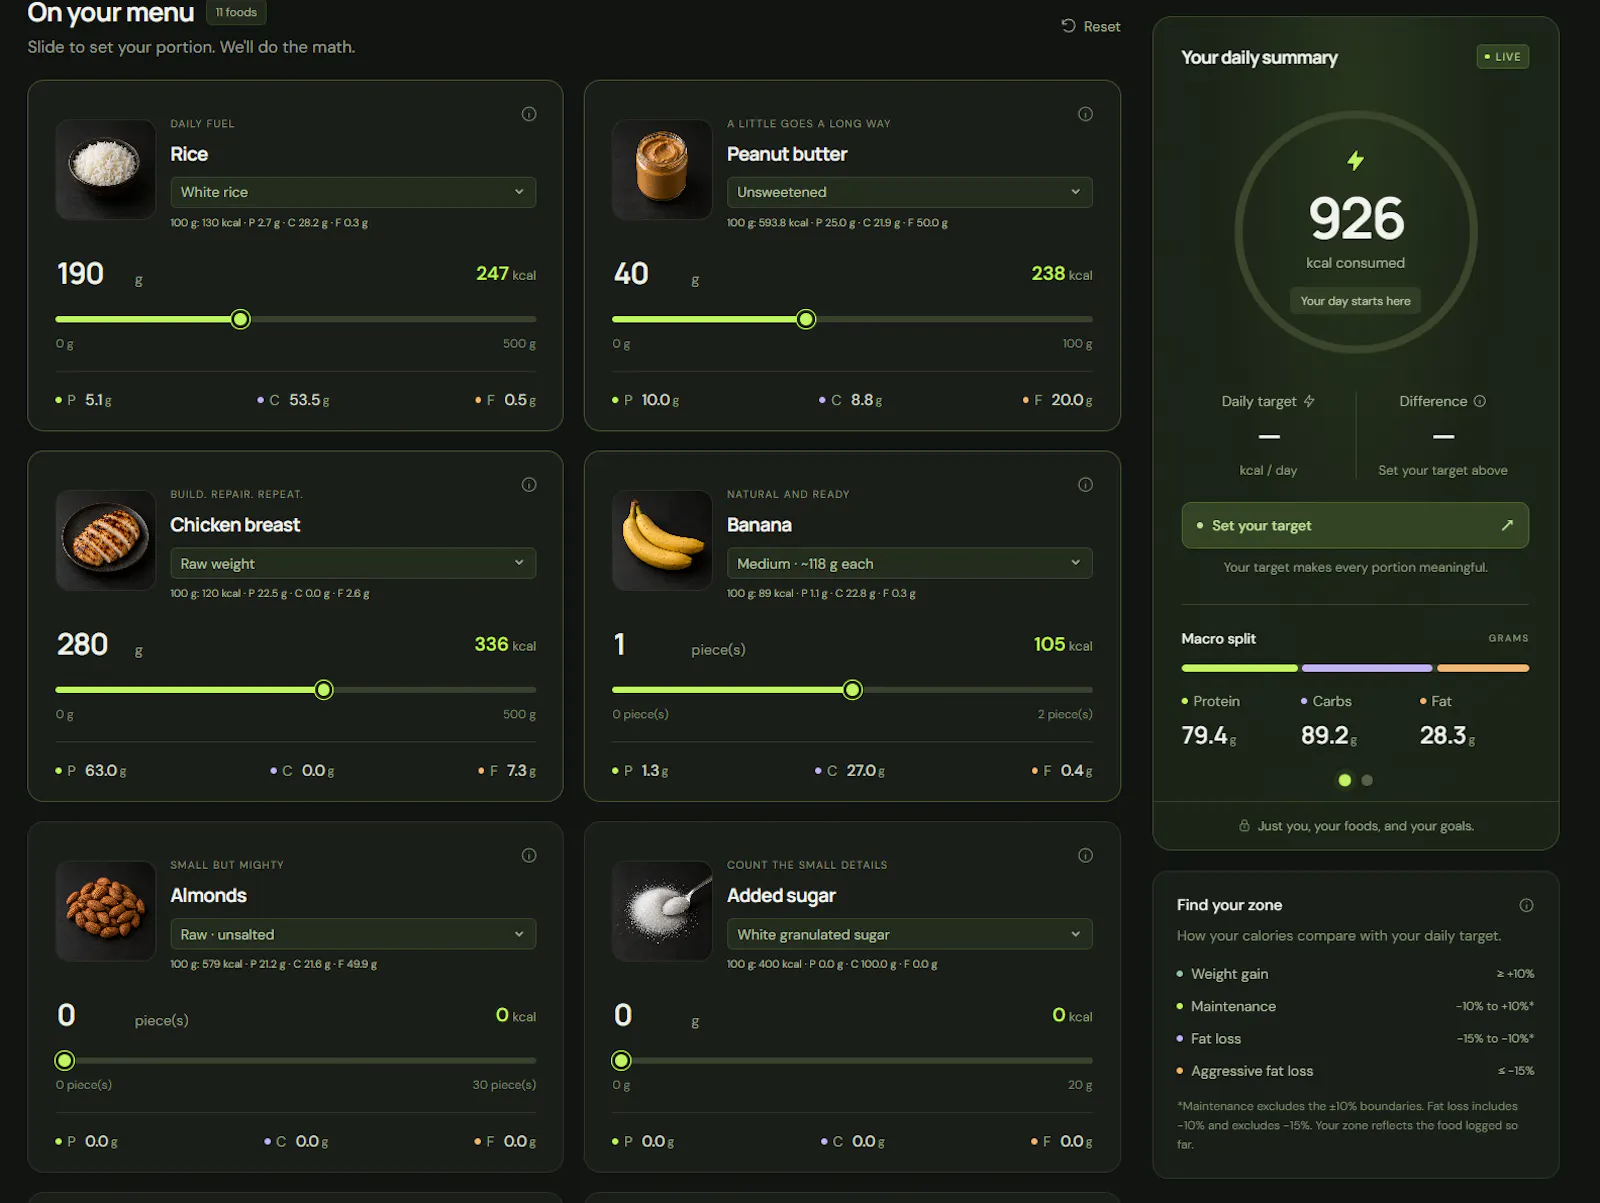Click the Added sugar slider handle
The height and width of the screenshot is (1203, 1600).
(x=621, y=1060)
